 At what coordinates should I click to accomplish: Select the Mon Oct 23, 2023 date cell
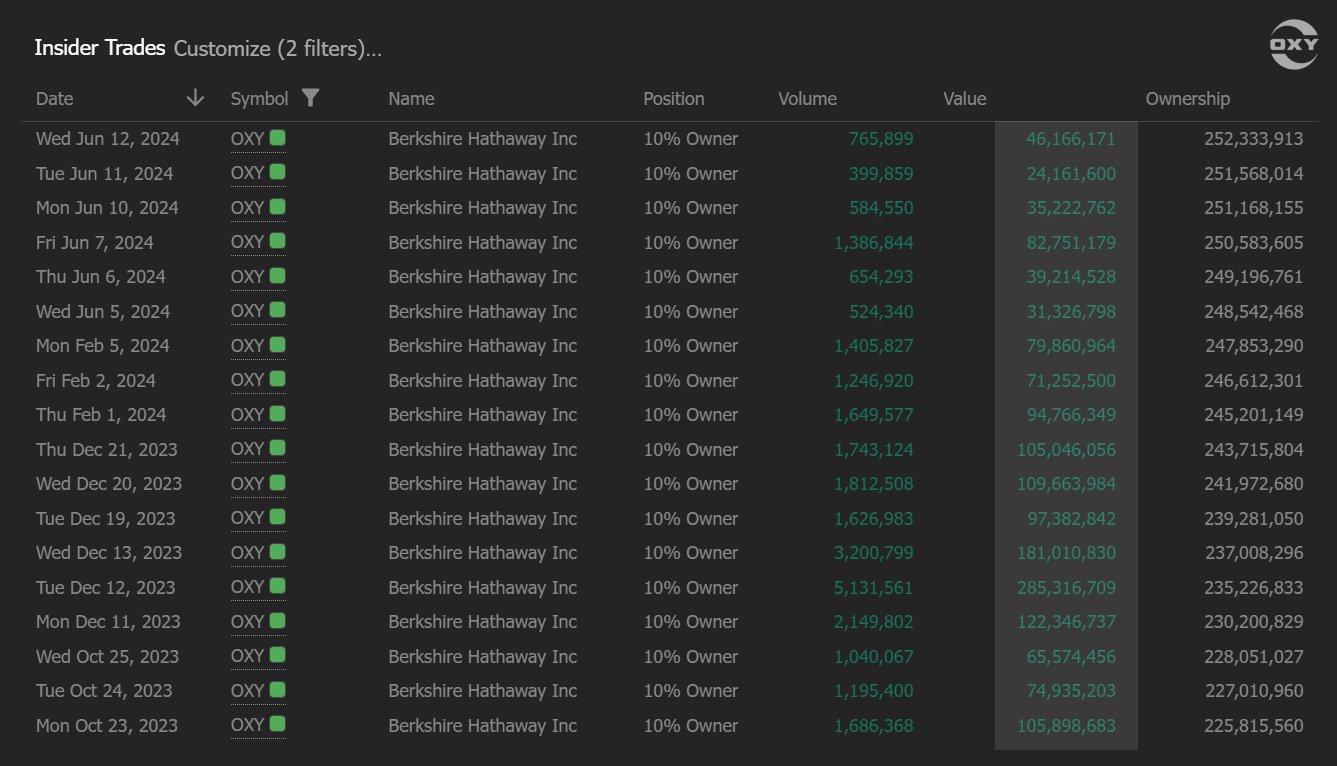point(107,726)
